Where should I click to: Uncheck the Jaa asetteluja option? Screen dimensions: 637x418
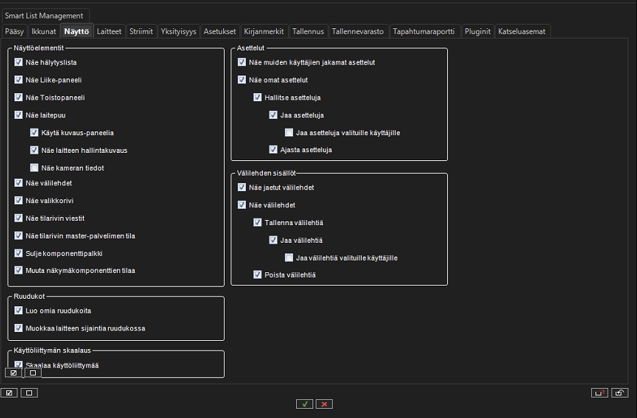coord(273,115)
